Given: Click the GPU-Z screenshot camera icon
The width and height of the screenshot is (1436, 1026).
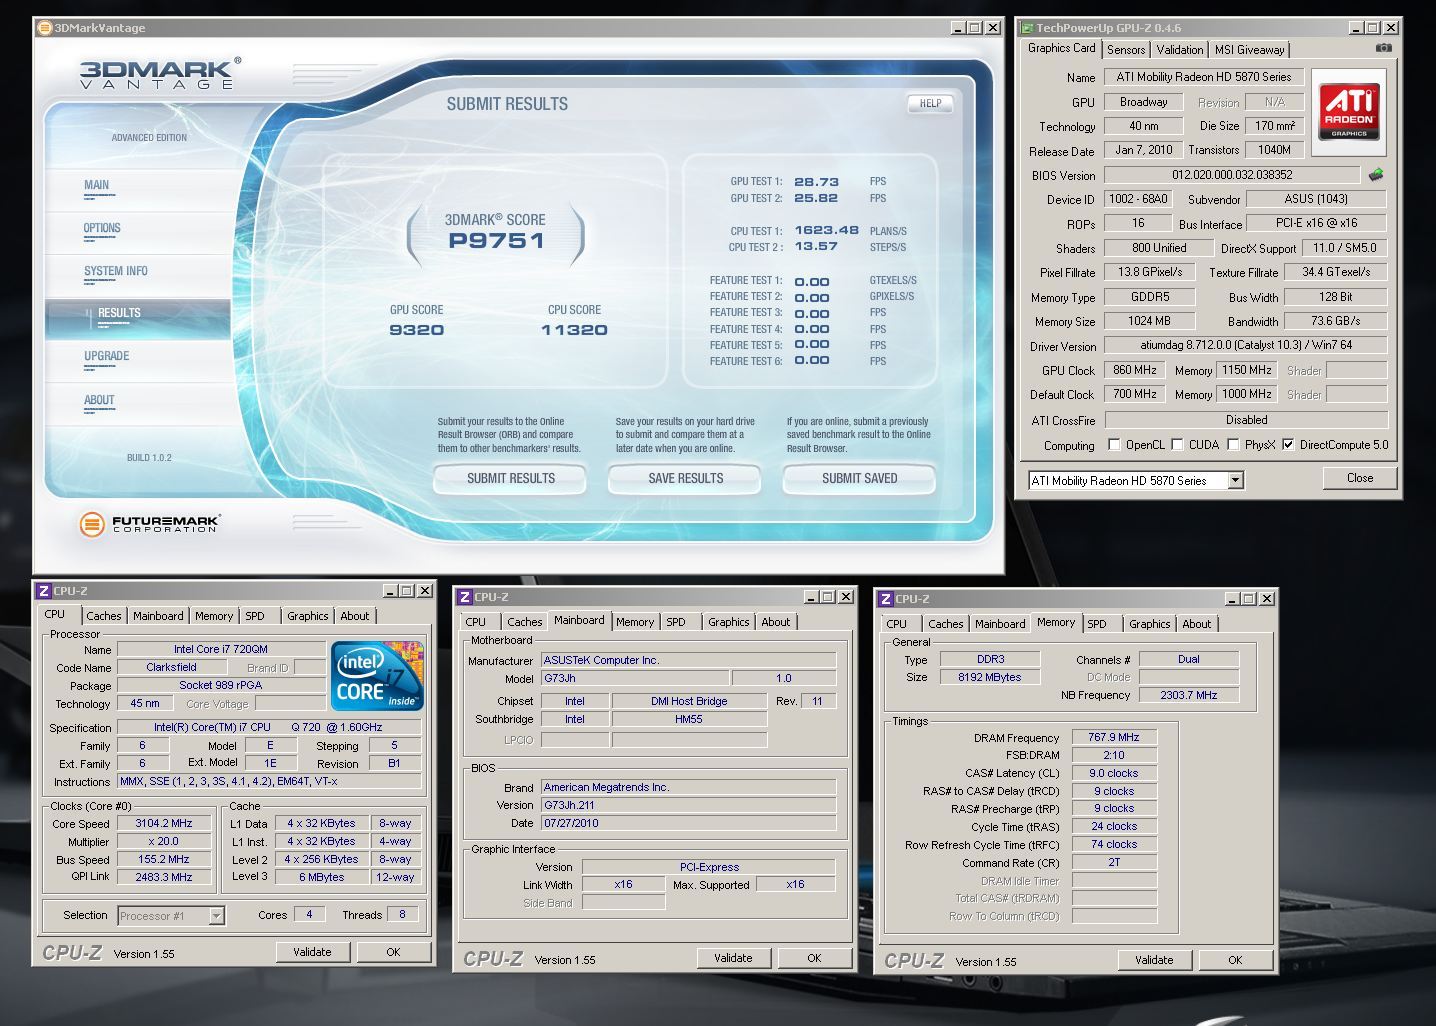Looking at the screenshot, I should click(x=1383, y=48).
